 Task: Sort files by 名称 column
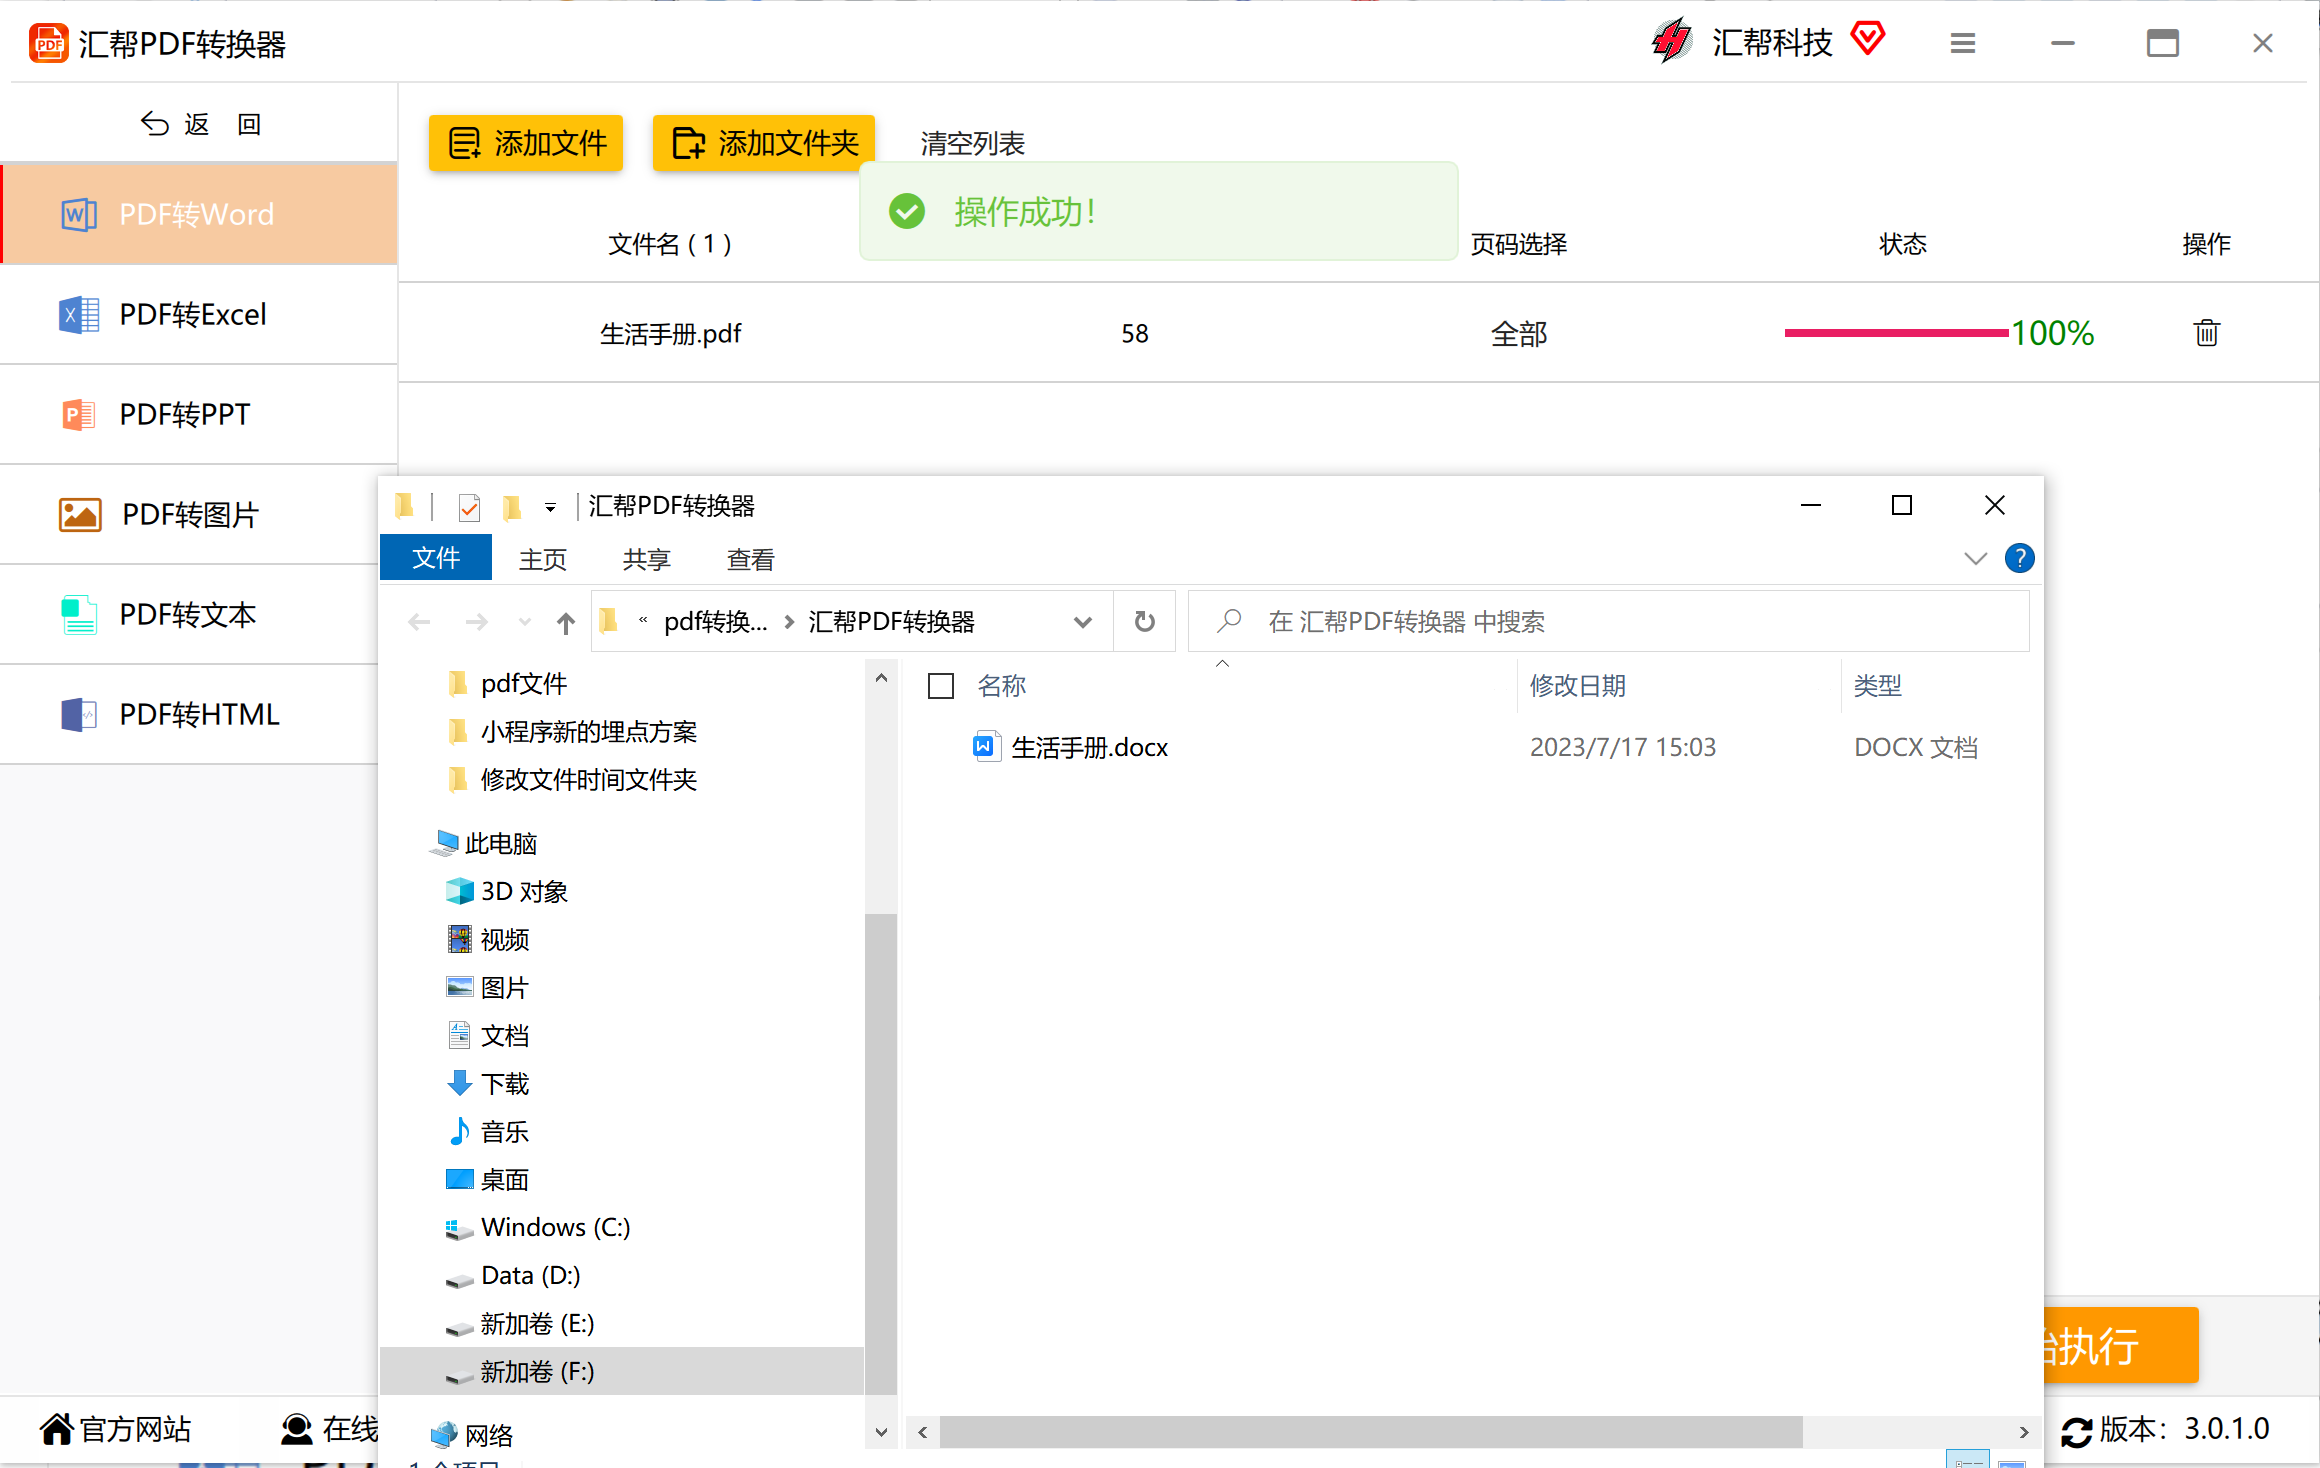pyautogui.click(x=1002, y=686)
